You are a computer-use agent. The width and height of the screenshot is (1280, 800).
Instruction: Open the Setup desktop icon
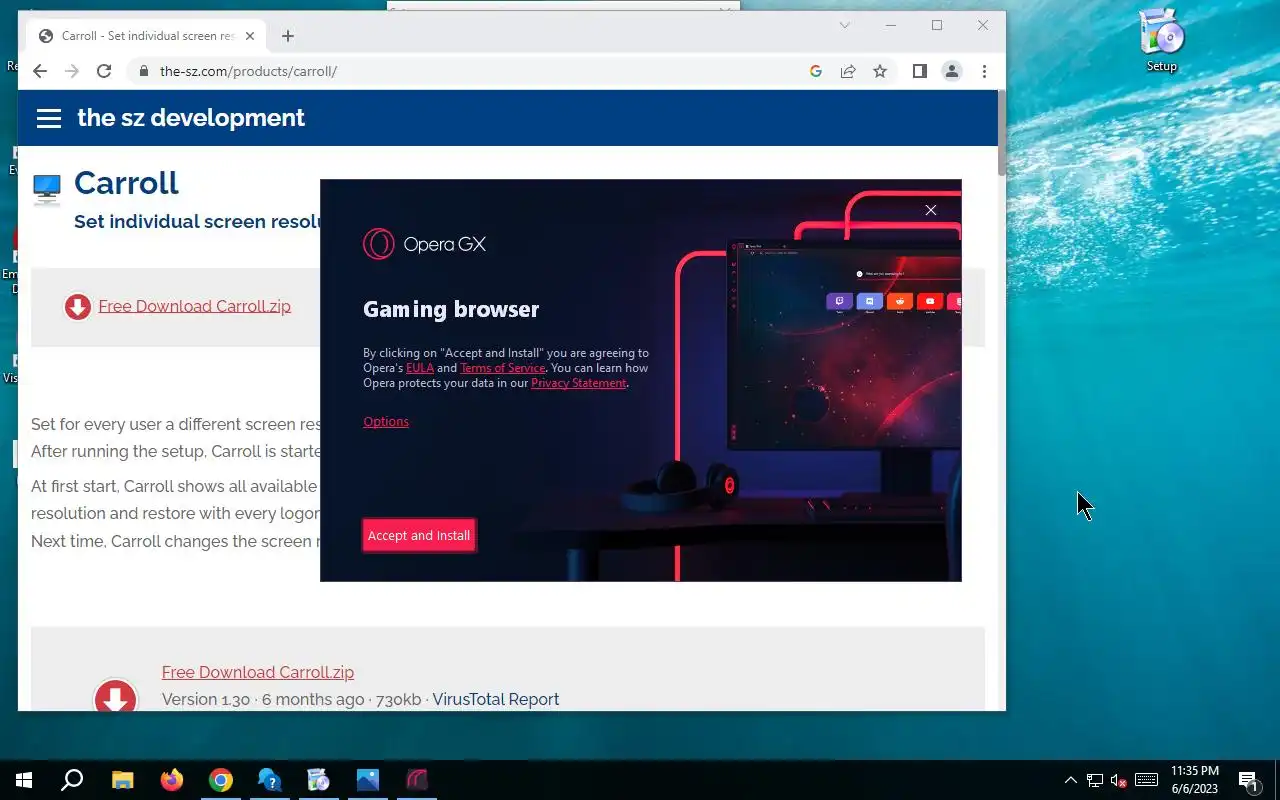[x=1161, y=40]
